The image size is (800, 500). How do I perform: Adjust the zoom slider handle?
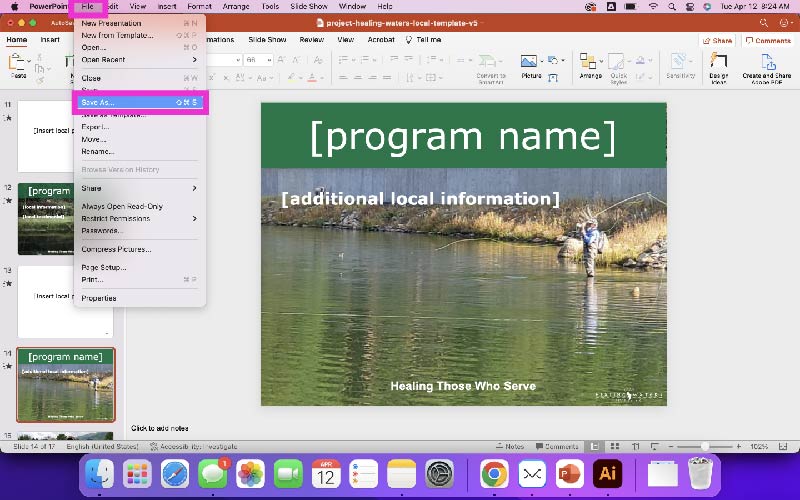point(705,446)
